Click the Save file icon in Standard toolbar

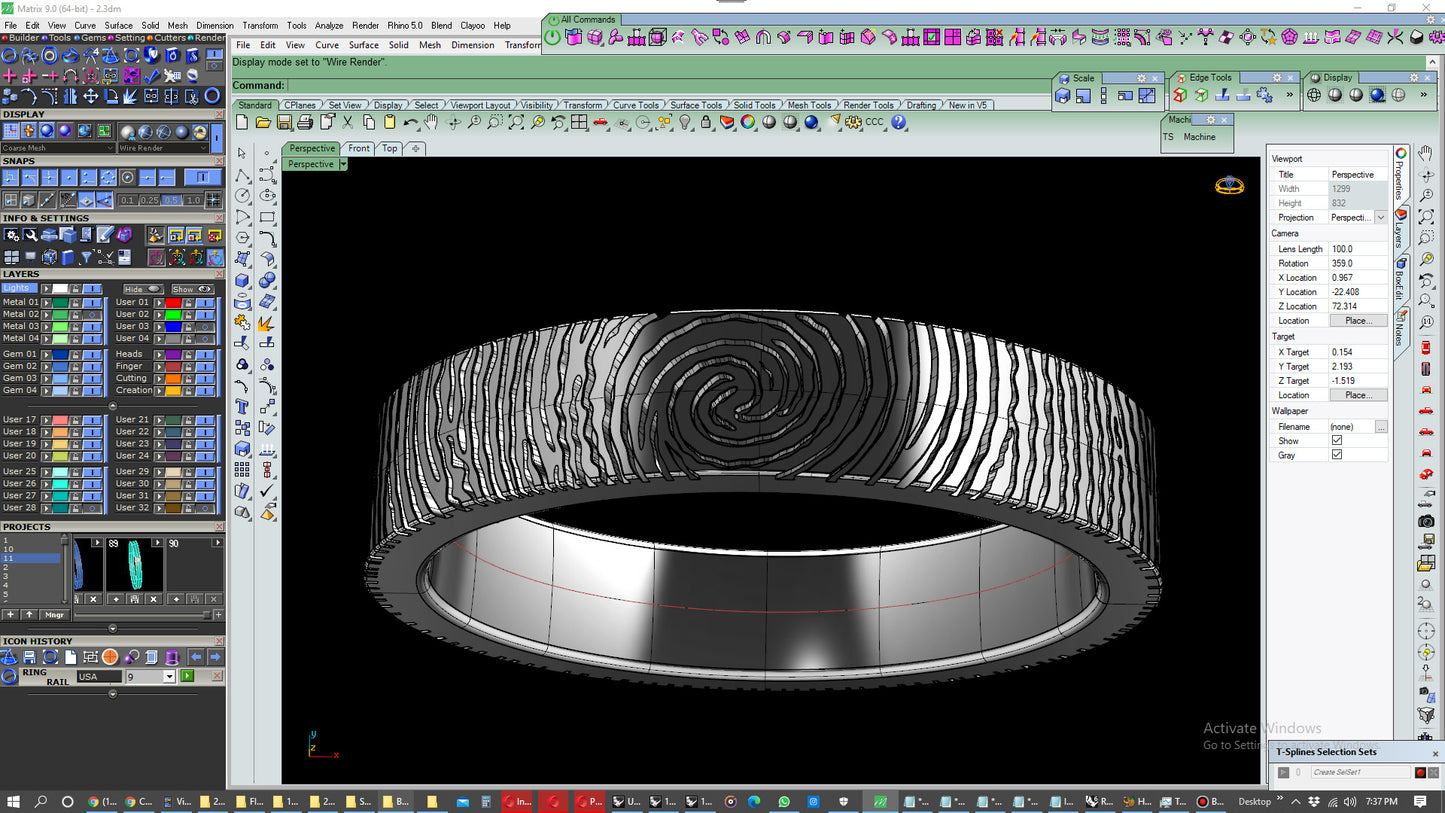tap(284, 122)
